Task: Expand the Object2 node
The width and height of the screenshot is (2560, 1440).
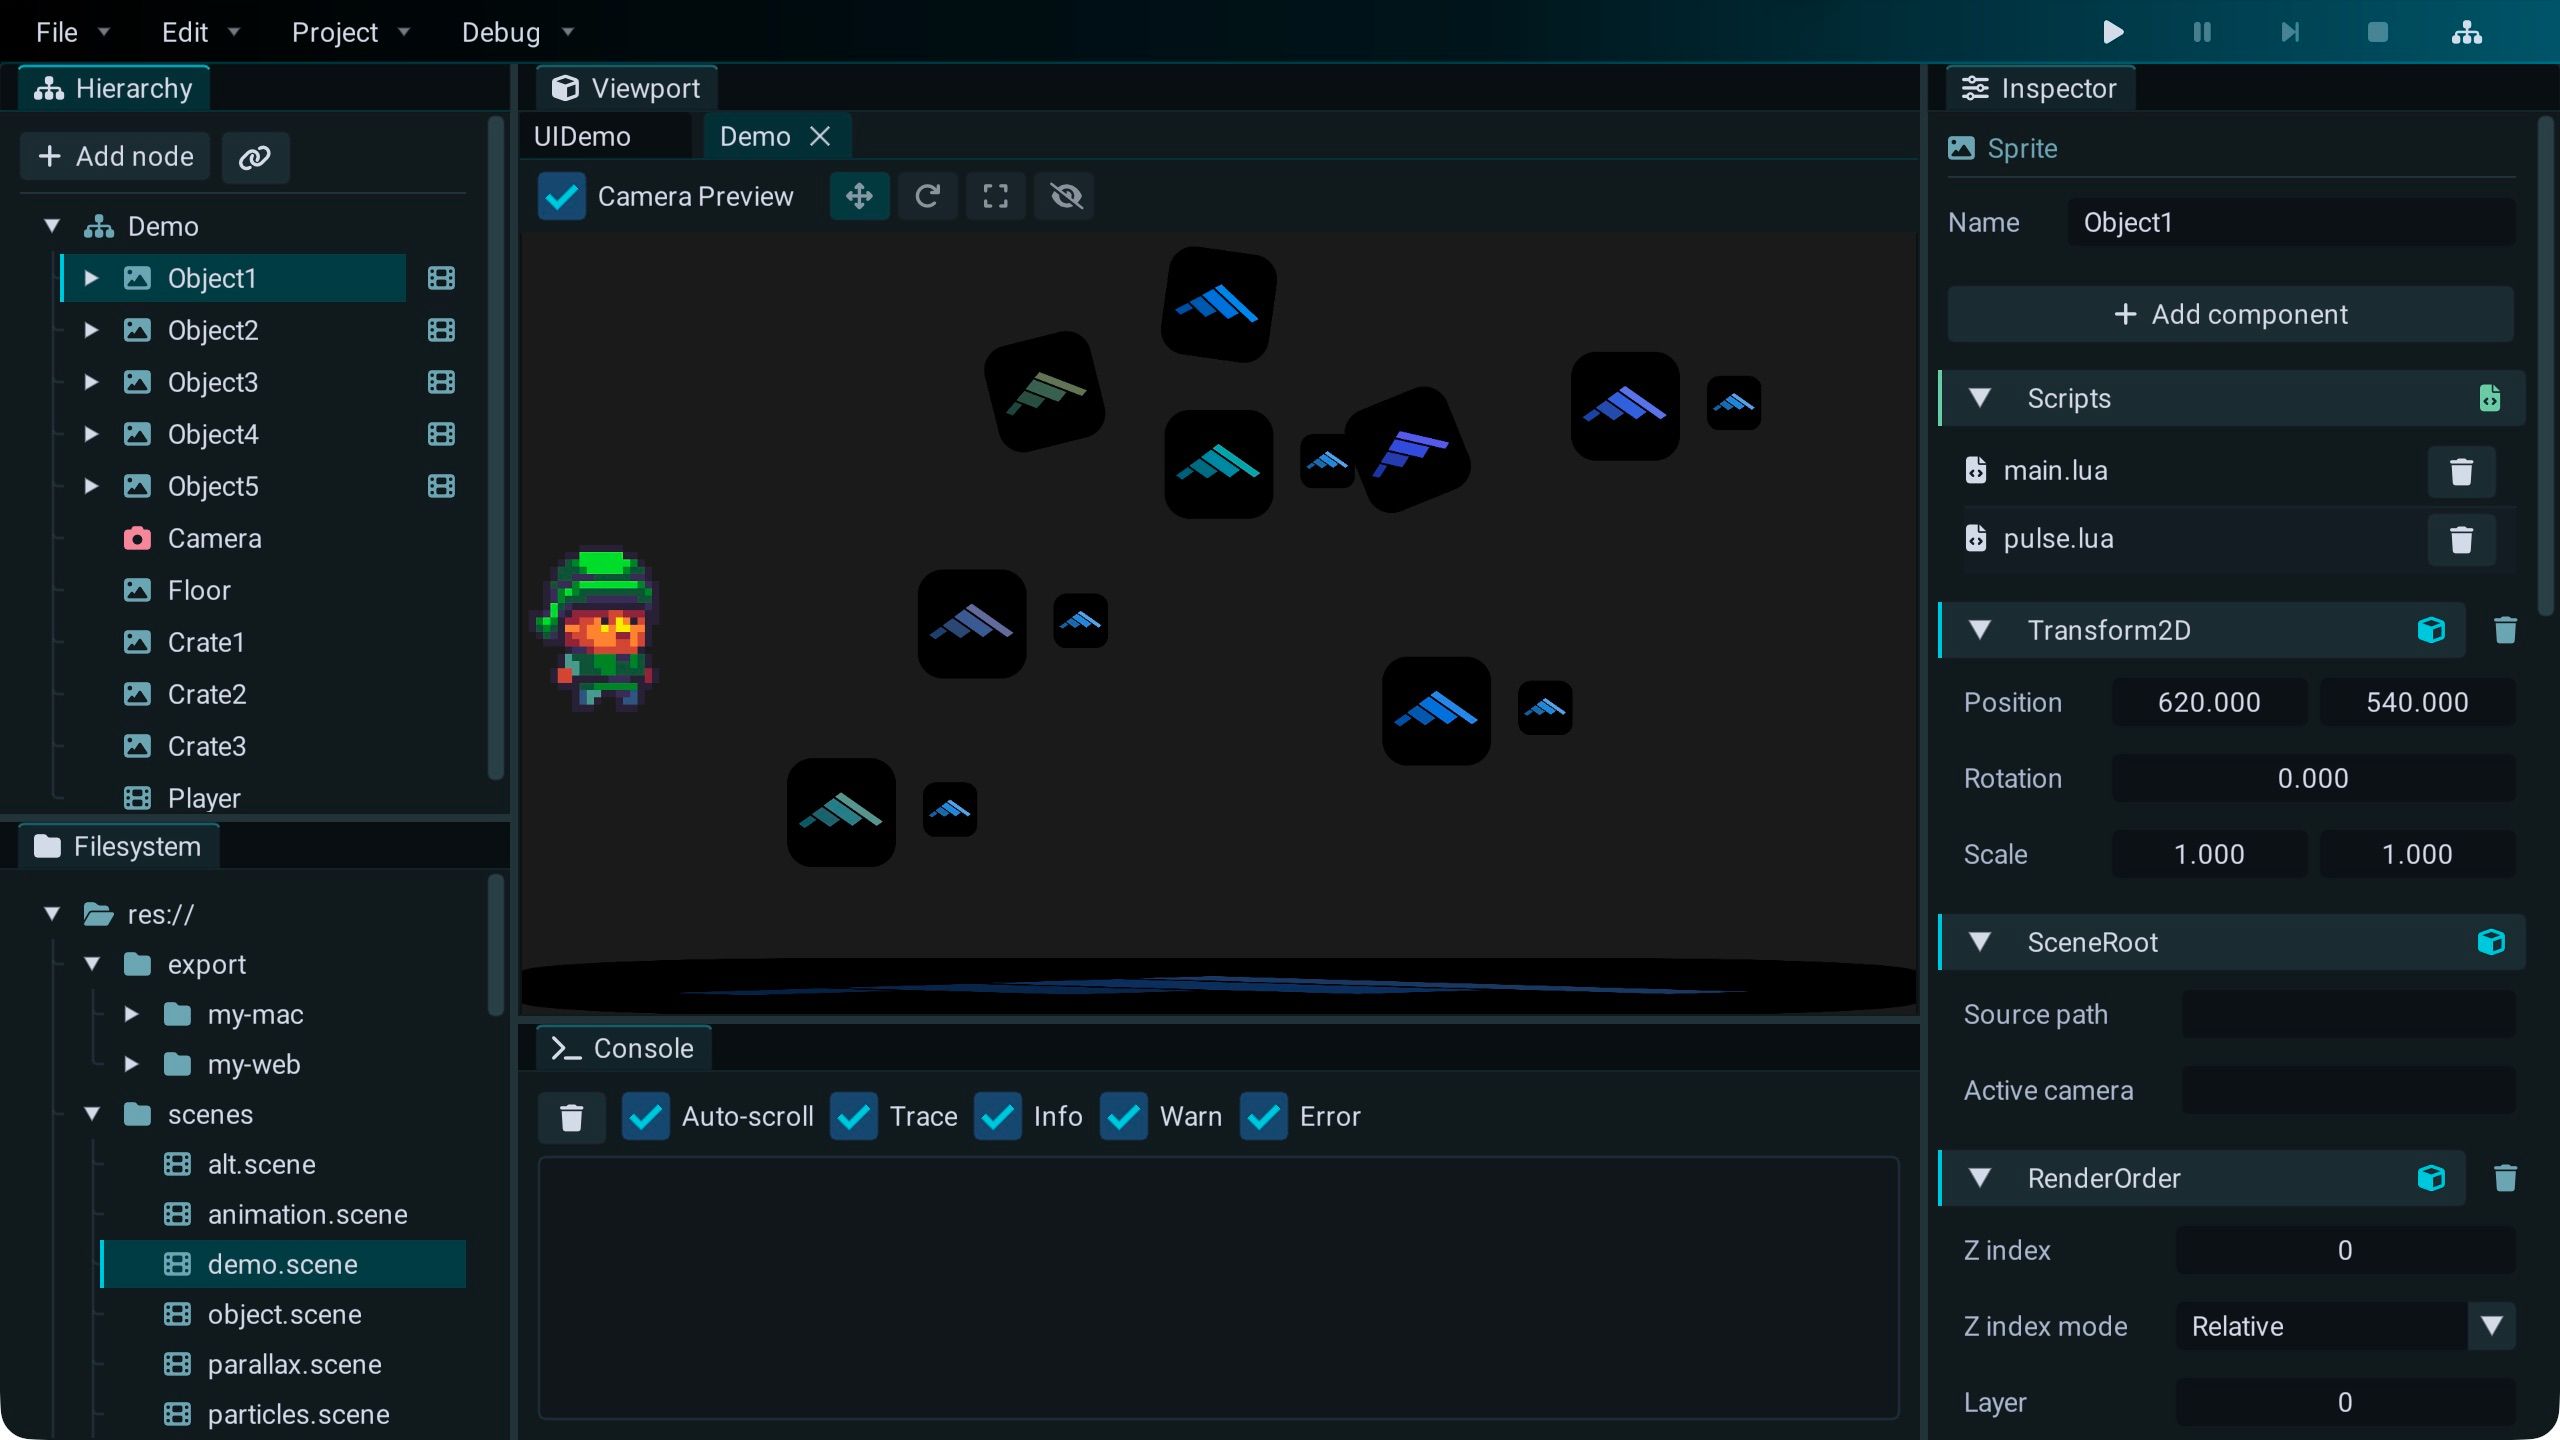Action: point(91,330)
